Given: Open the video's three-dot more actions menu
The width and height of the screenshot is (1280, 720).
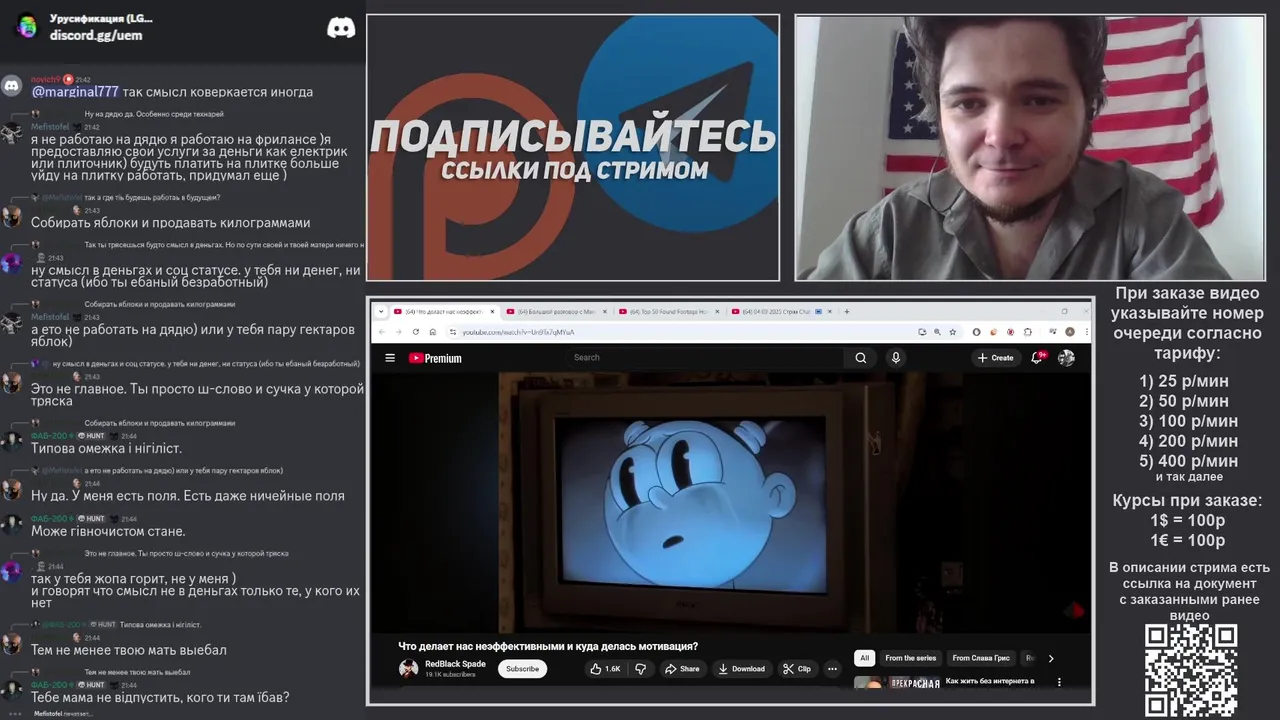Looking at the screenshot, I should pos(832,669).
